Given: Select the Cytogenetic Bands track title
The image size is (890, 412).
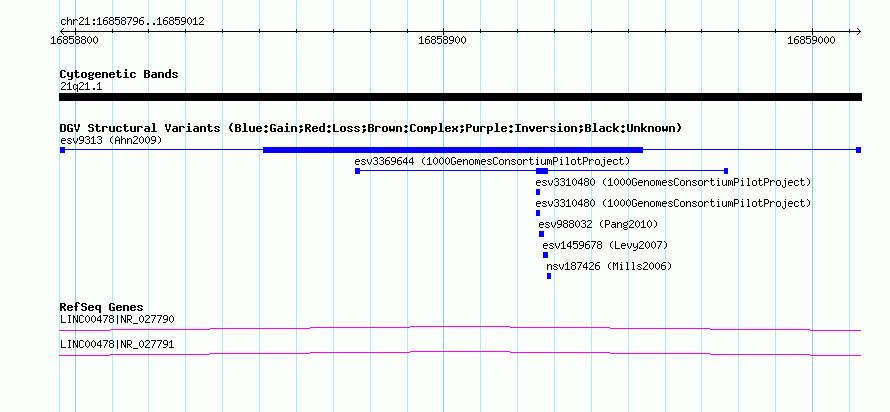Looking at the screenshot, I should tap(119, 74).
